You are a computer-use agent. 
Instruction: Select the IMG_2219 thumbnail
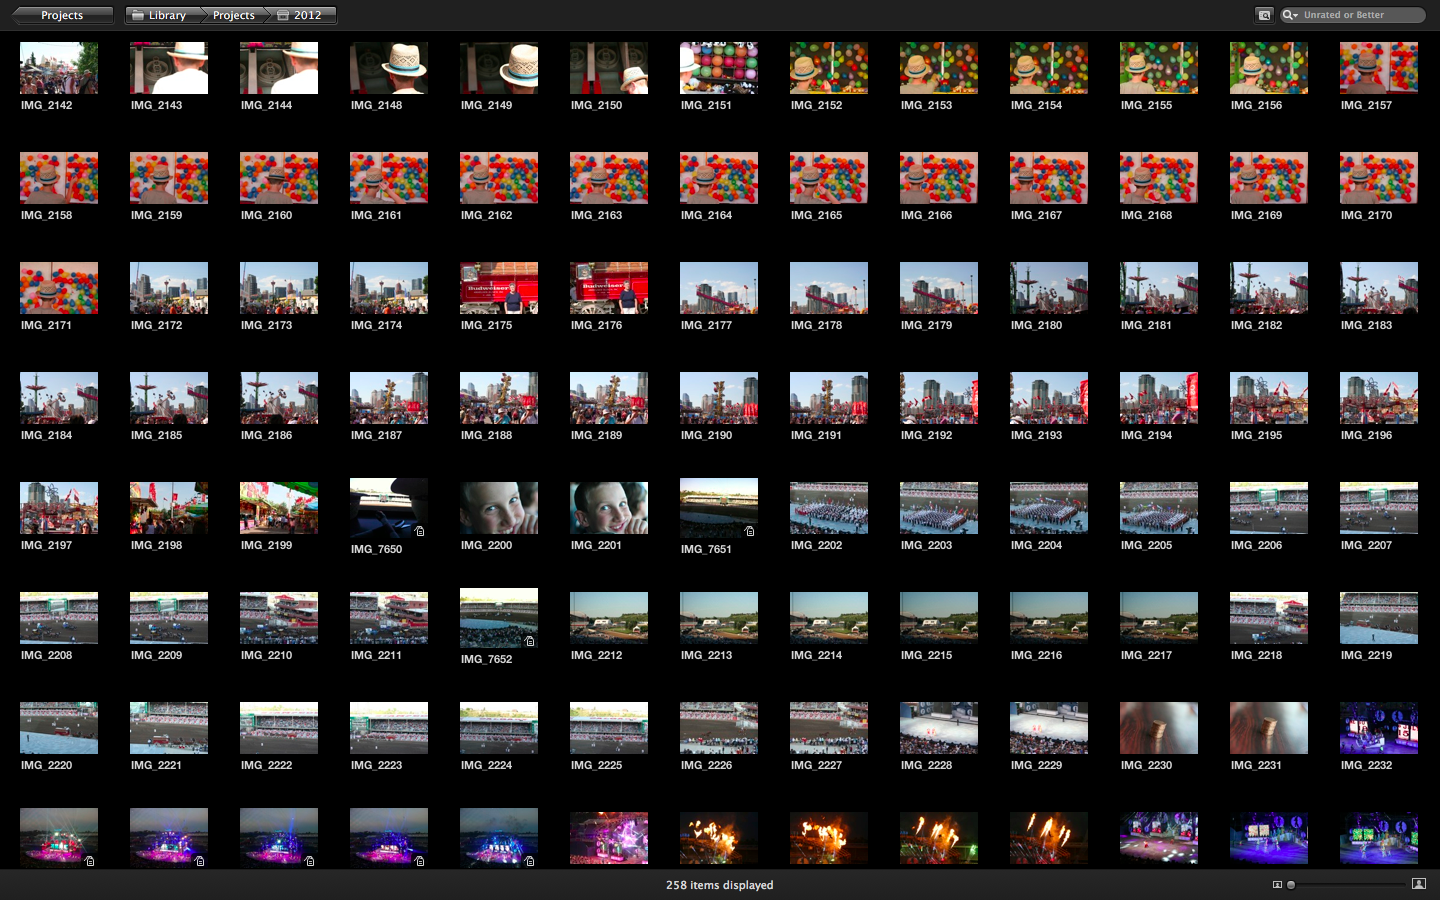coord(1379,618)
